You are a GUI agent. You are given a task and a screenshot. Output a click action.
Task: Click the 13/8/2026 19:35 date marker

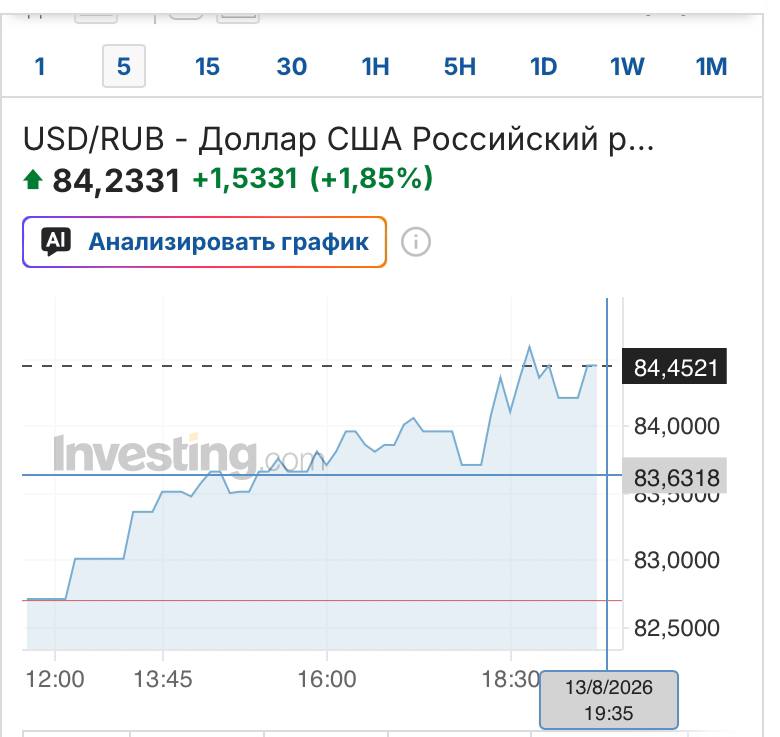click(609, 700)
